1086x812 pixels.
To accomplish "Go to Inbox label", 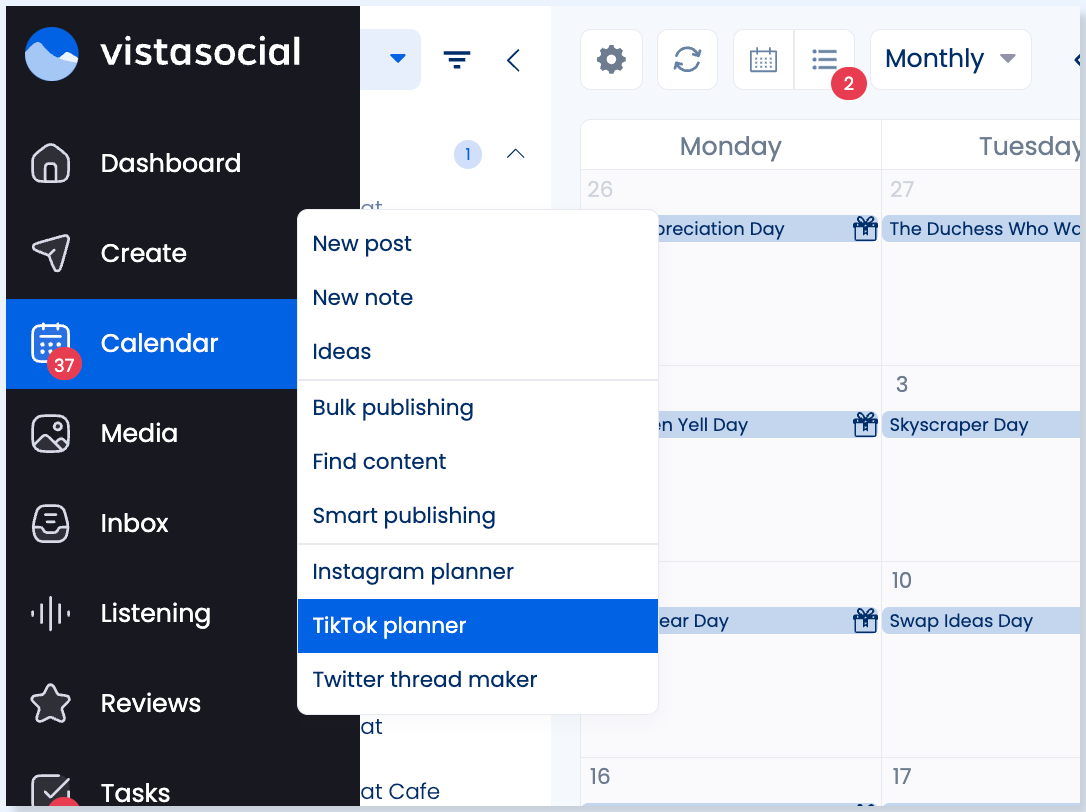I will pyautogui.click(x=134, y=524).
